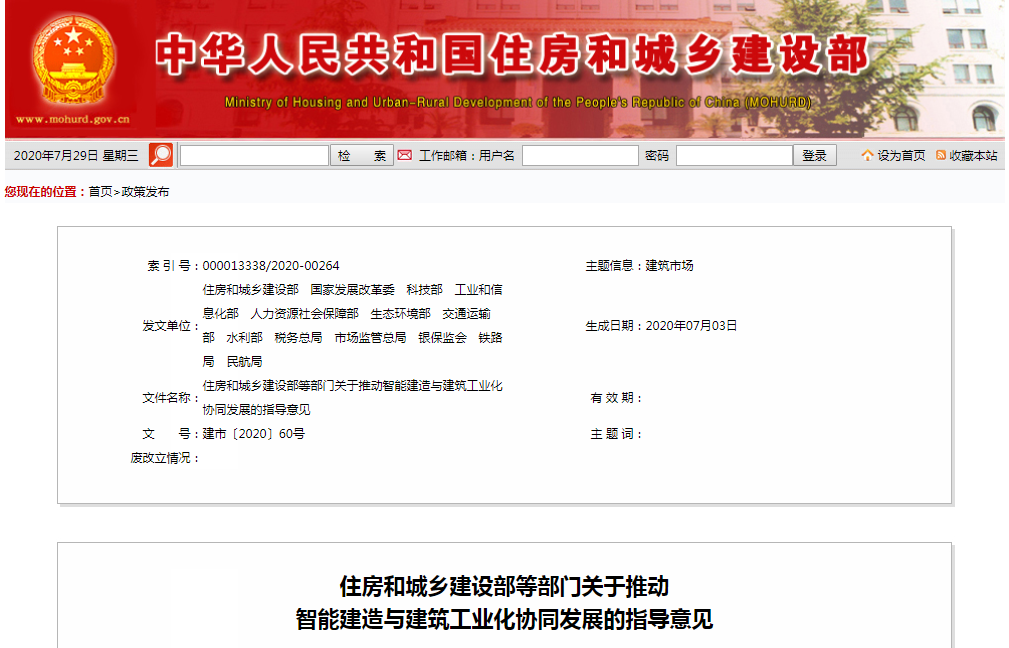Screen dimensions: 1009x648
Task: Click the 密码 password field
Action: coord(733,155)
